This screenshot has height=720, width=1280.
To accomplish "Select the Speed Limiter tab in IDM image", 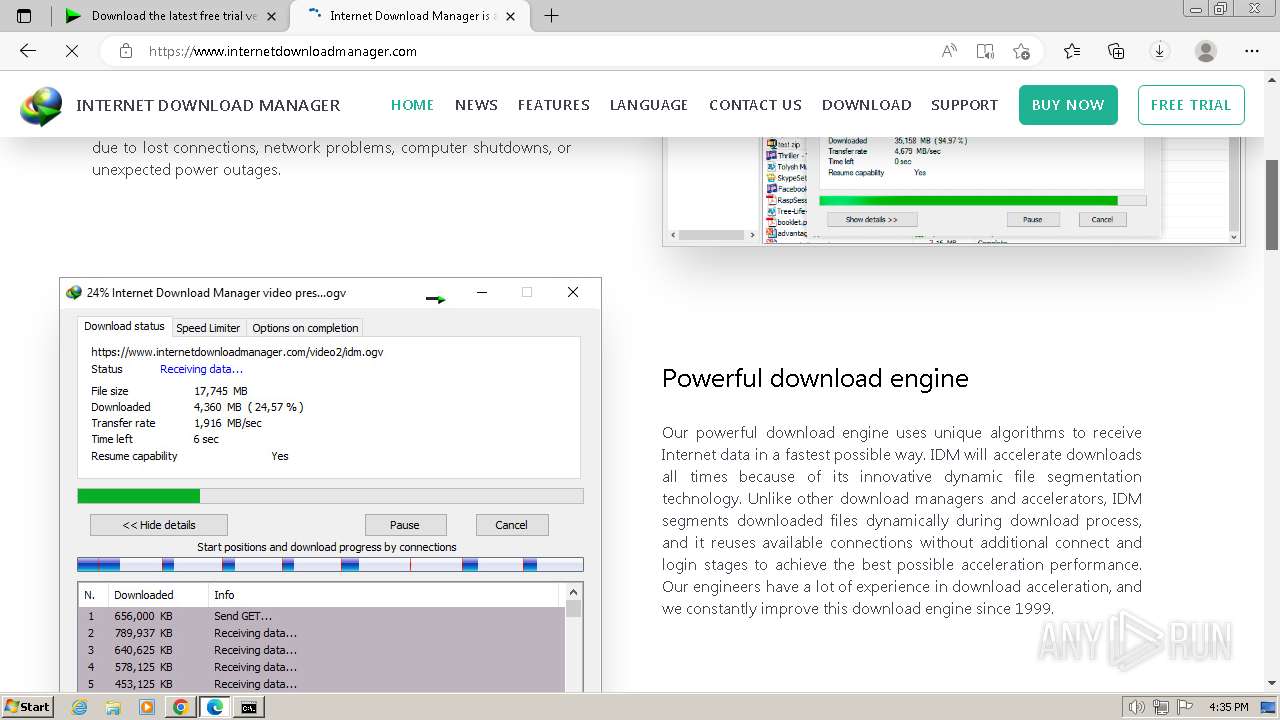I will pyautogui.click(x=208, y=328).
